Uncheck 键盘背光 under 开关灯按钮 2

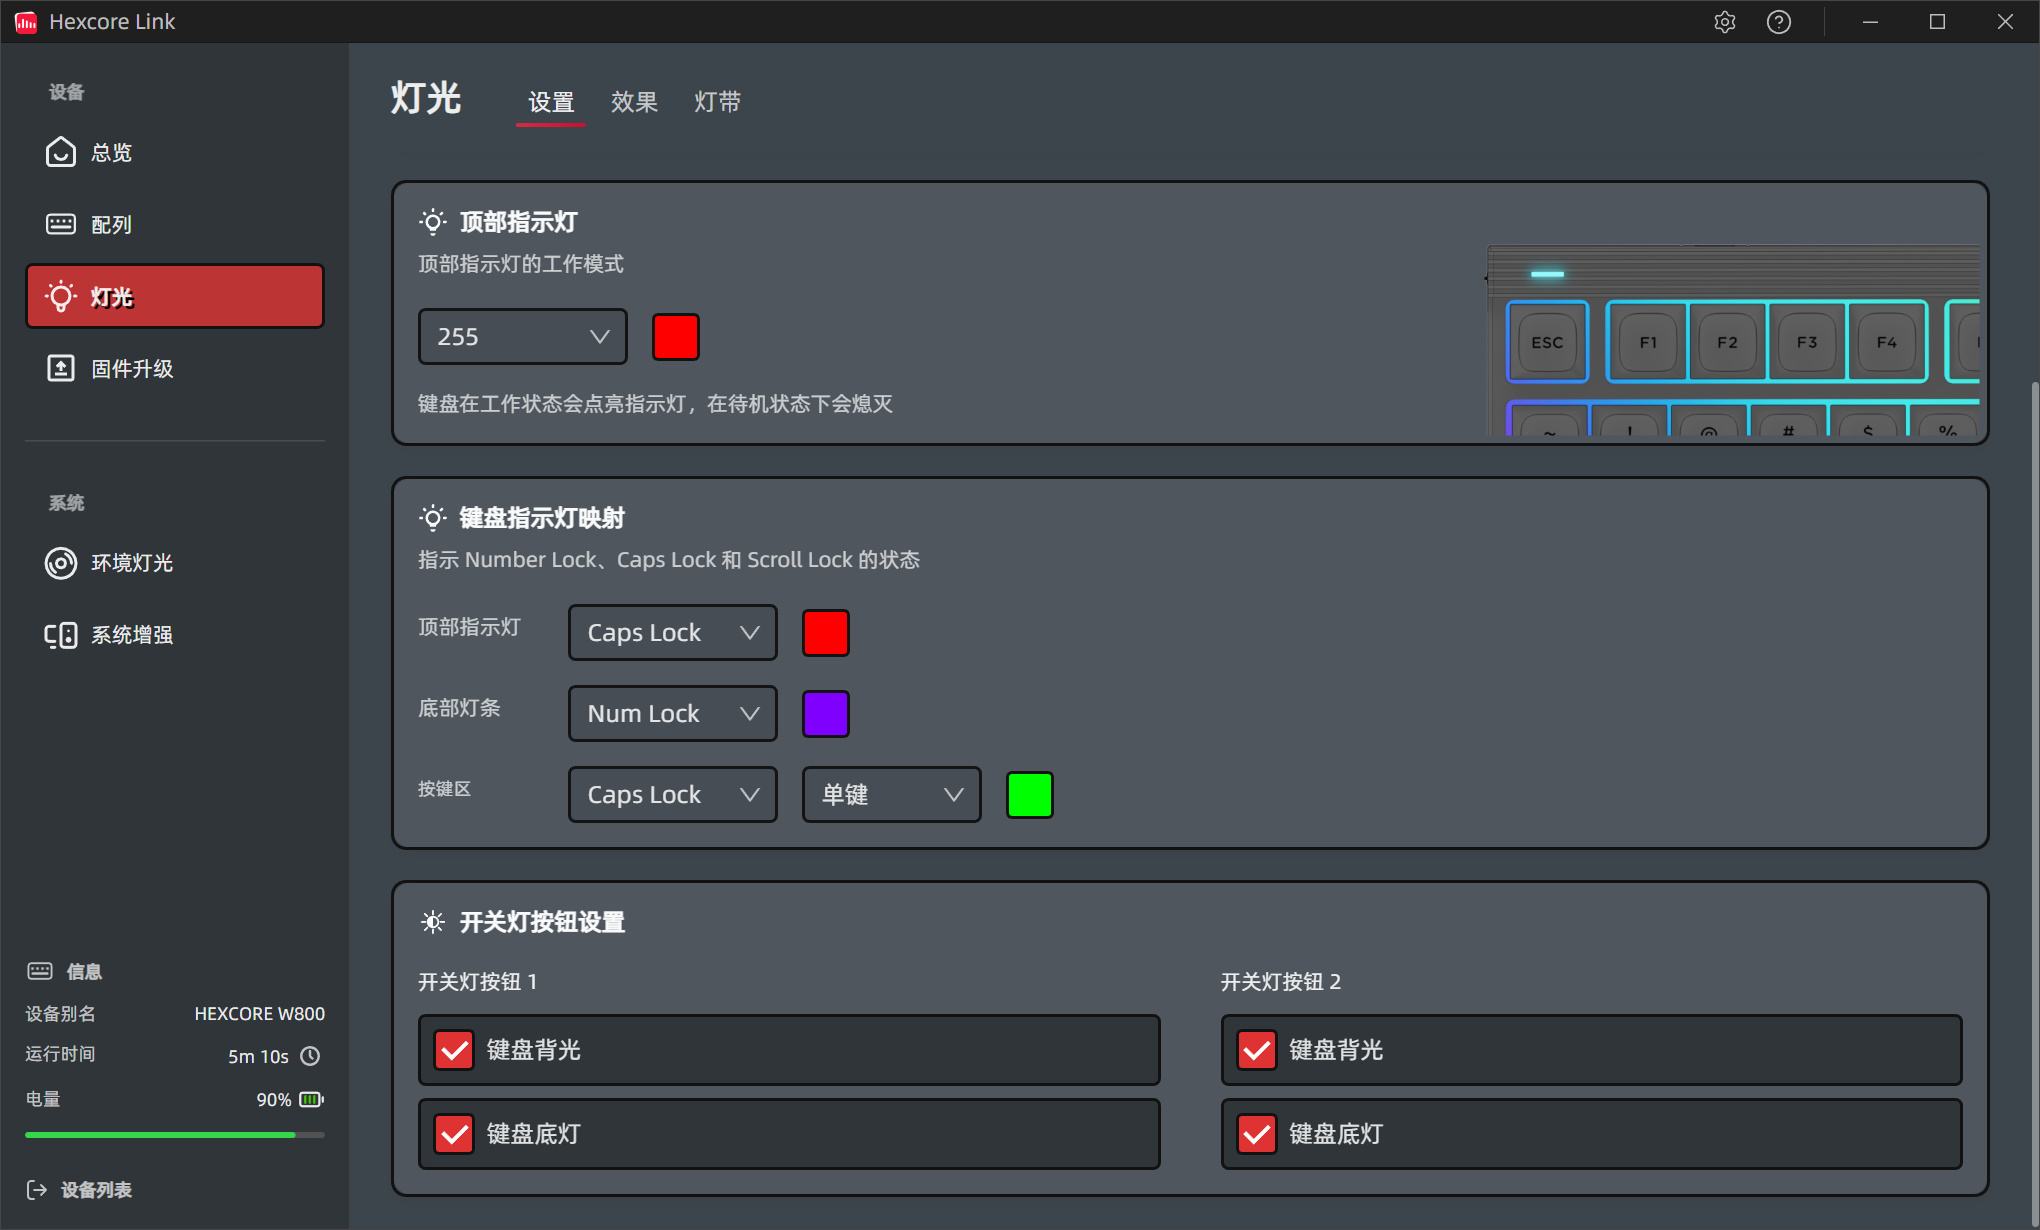click(x=1257, y=1050)
